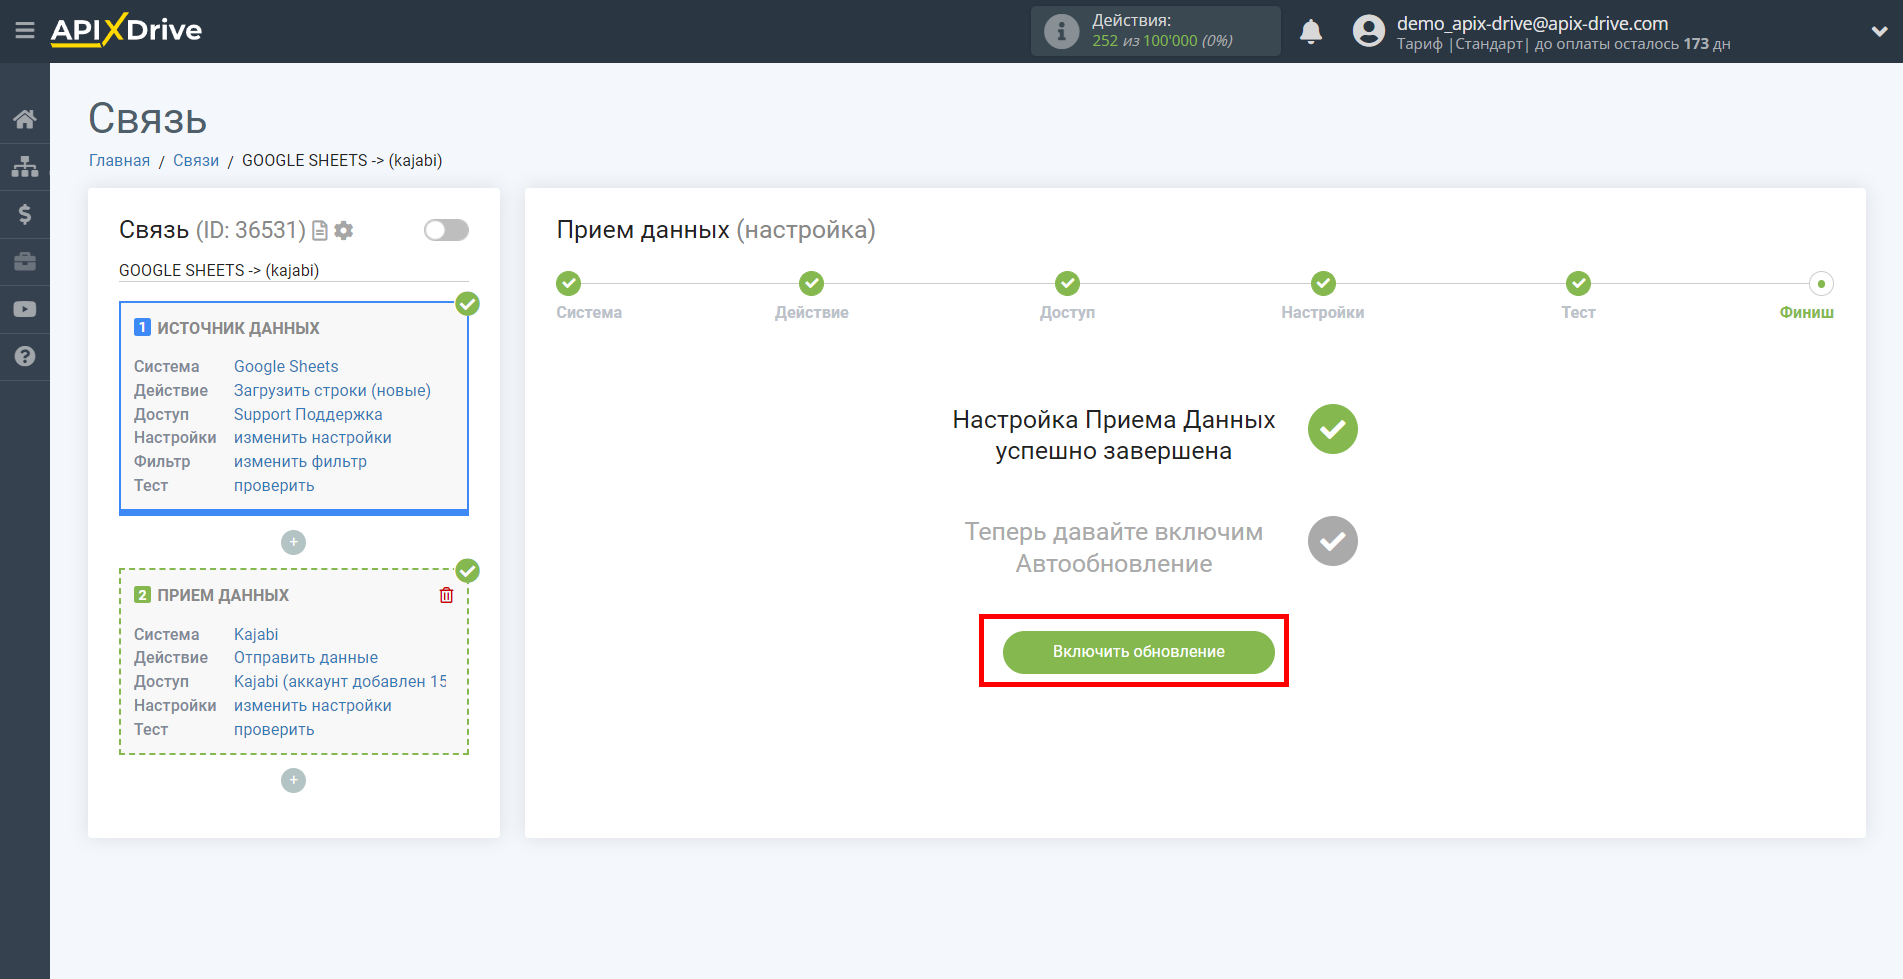
Task: Click receiver изменить настройки link
Action: pyautogui.click(x=313, y=705)
